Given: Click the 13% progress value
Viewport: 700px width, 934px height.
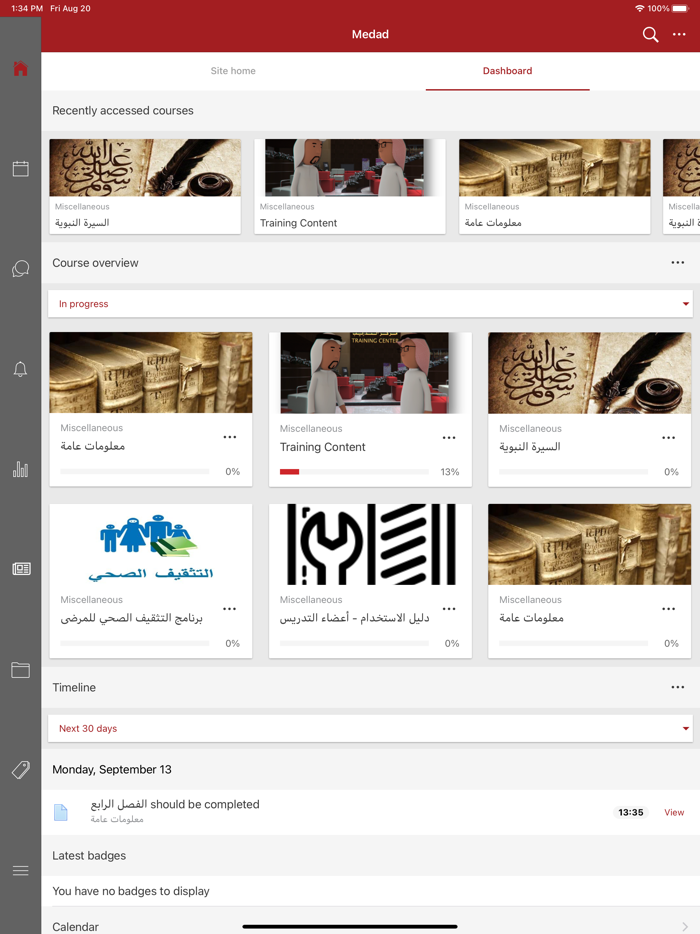Looking at the screenshot, I should (x=450, y=472).
